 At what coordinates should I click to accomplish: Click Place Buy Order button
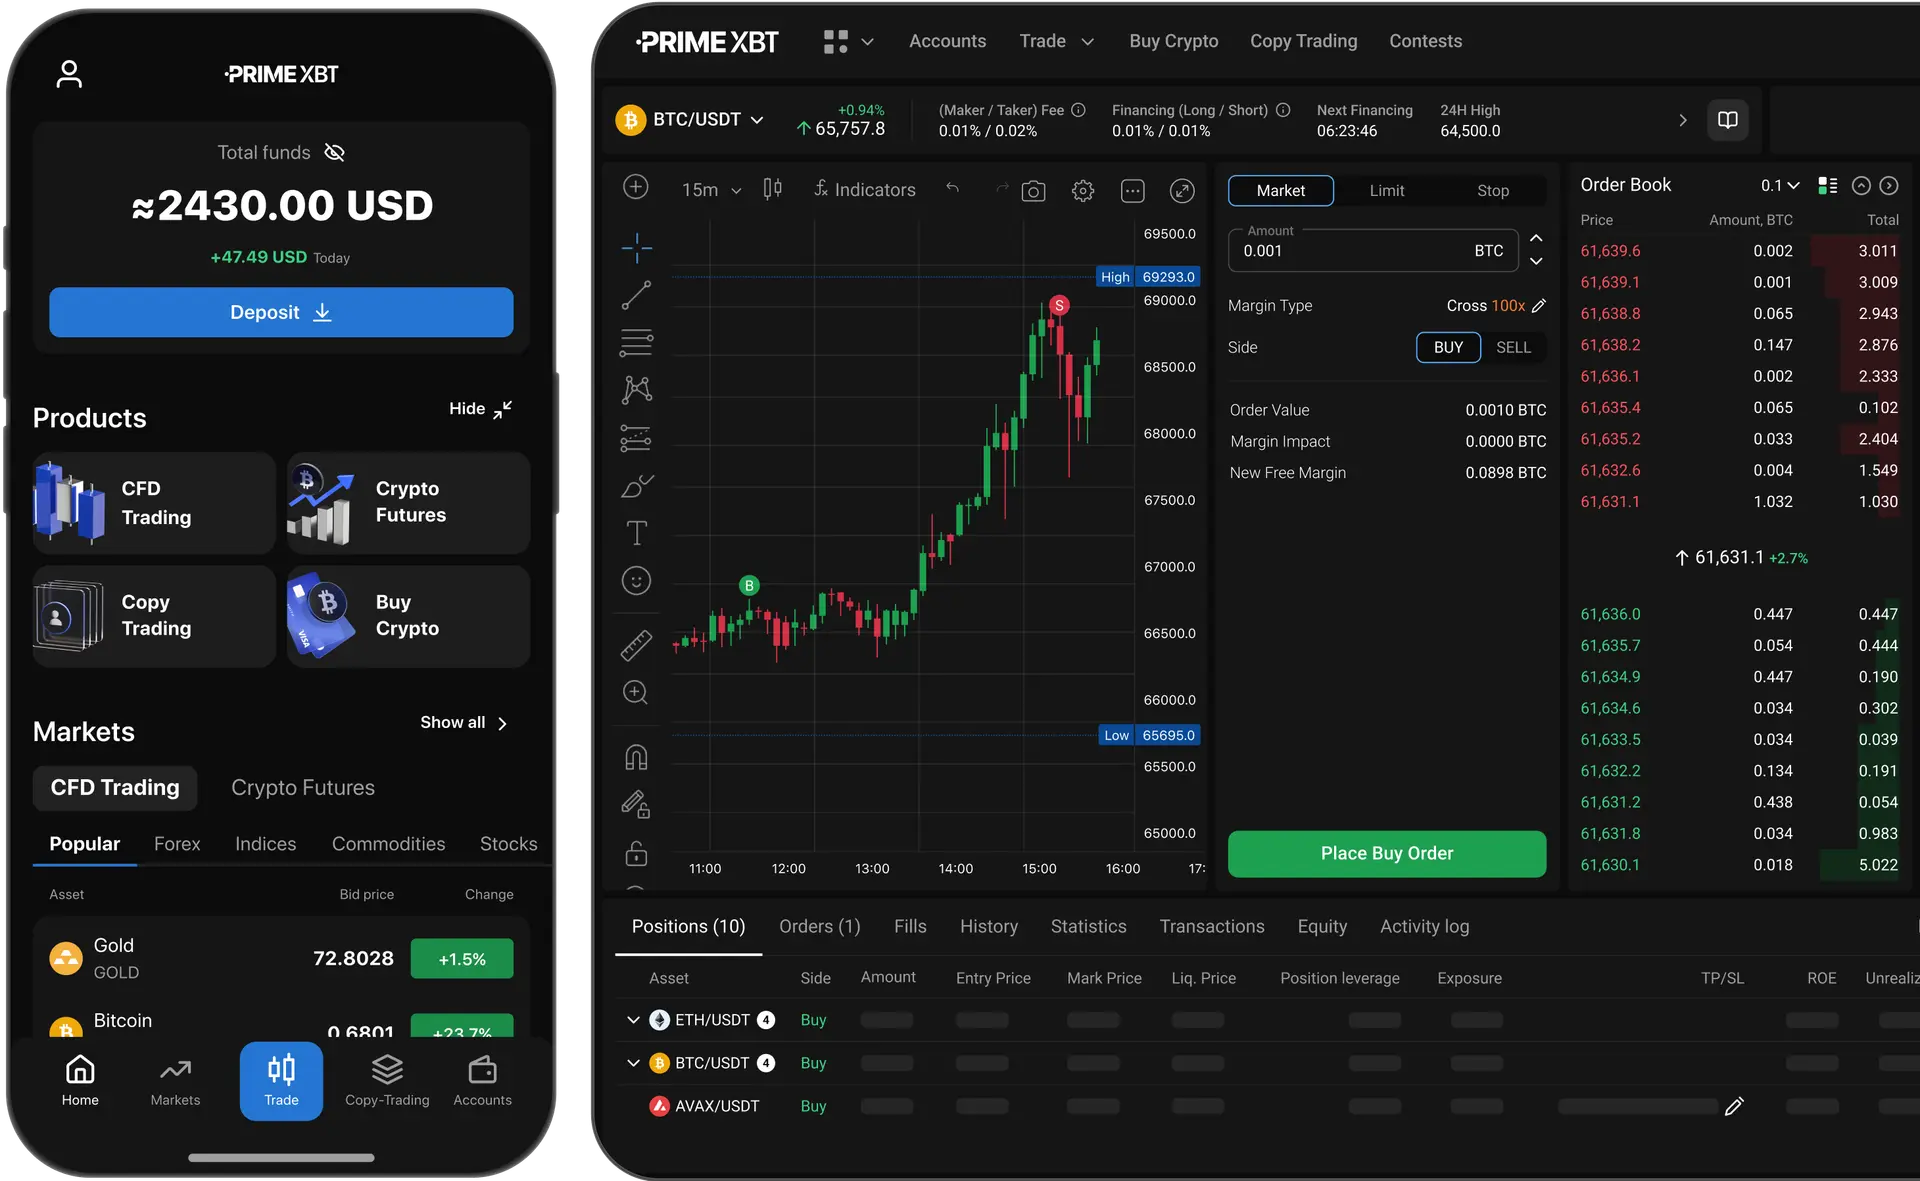pos(1387,853)
